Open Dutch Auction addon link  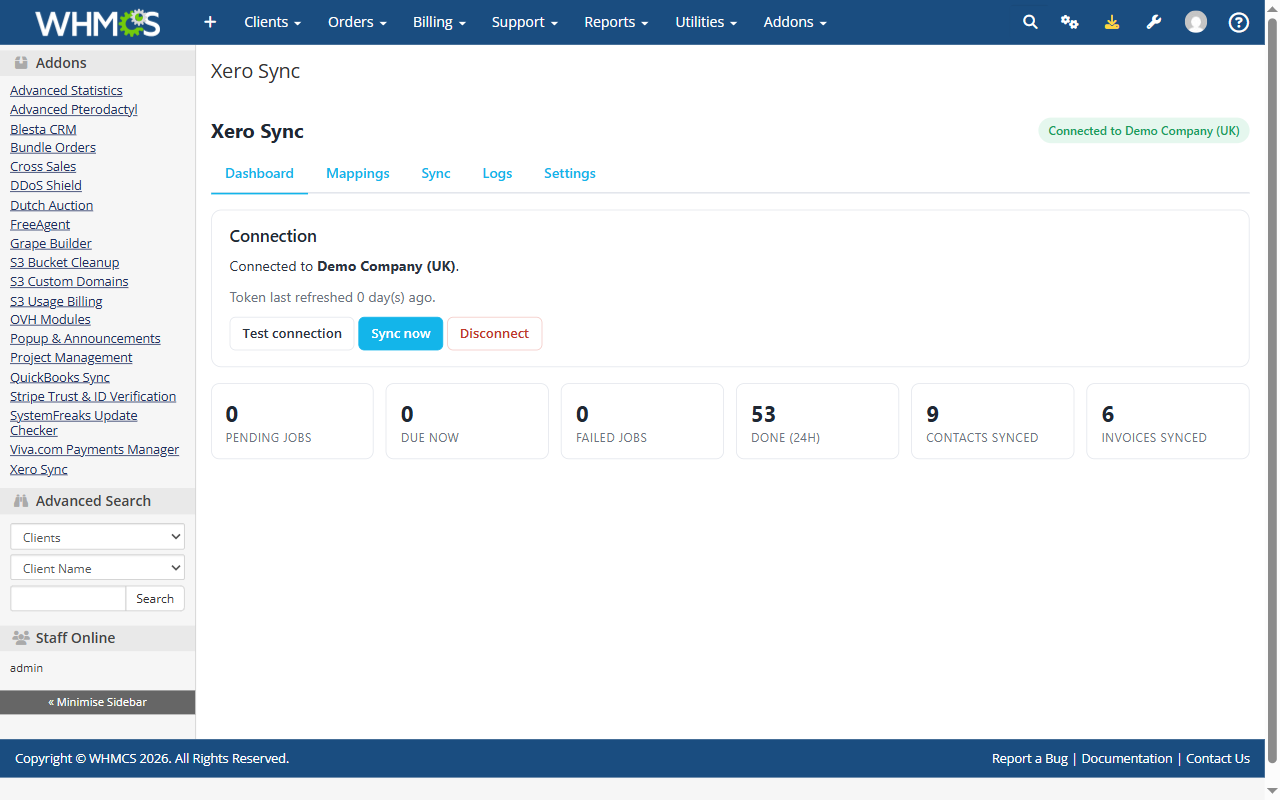[52, 205]
